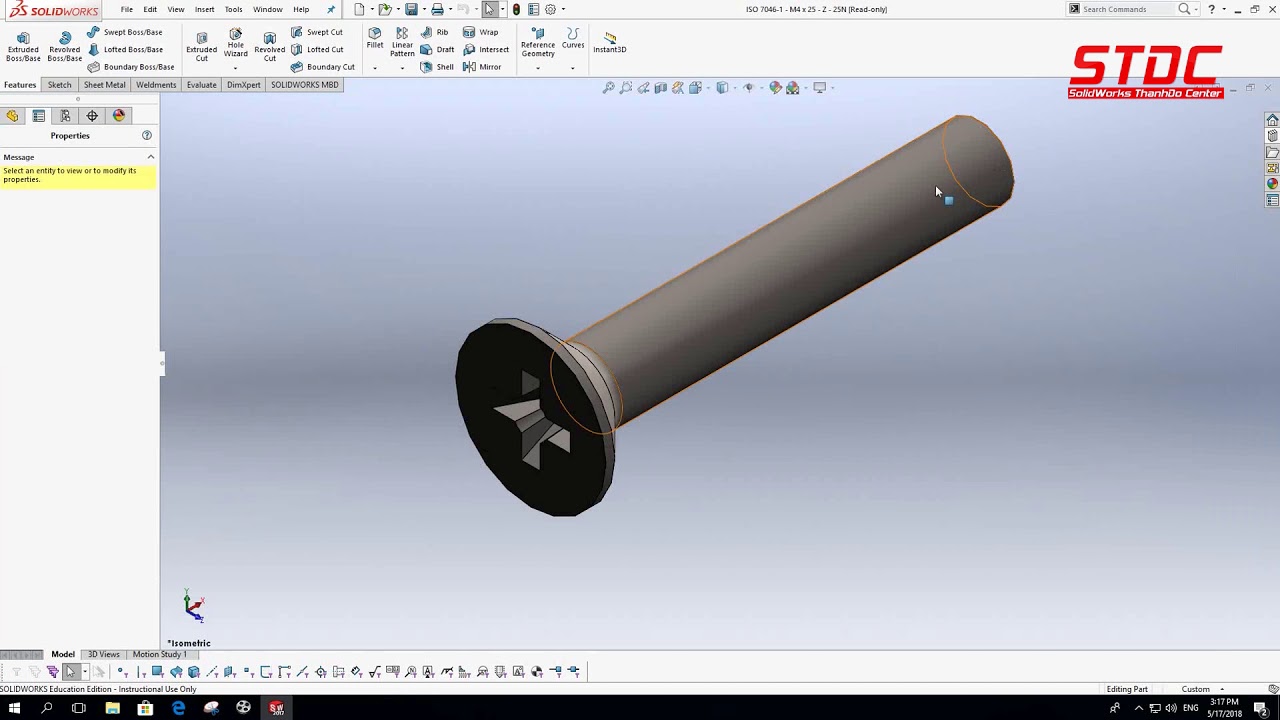The height and width of the screenshot is (720, 1280).
Task: Open the Section View tool
Action: (661, 88)
